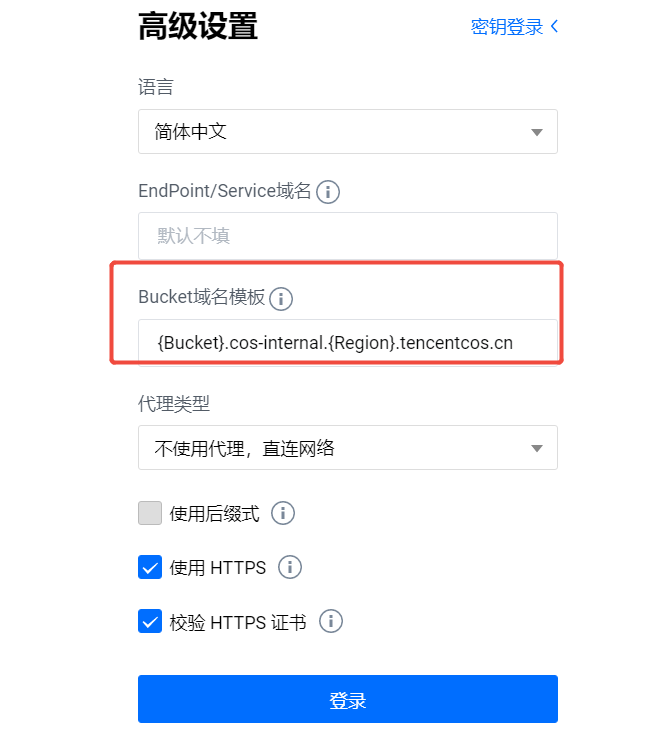Open the 语言 dropdown showing 简体中文
The width and height of the screenshot is (651, 738).
348,132
